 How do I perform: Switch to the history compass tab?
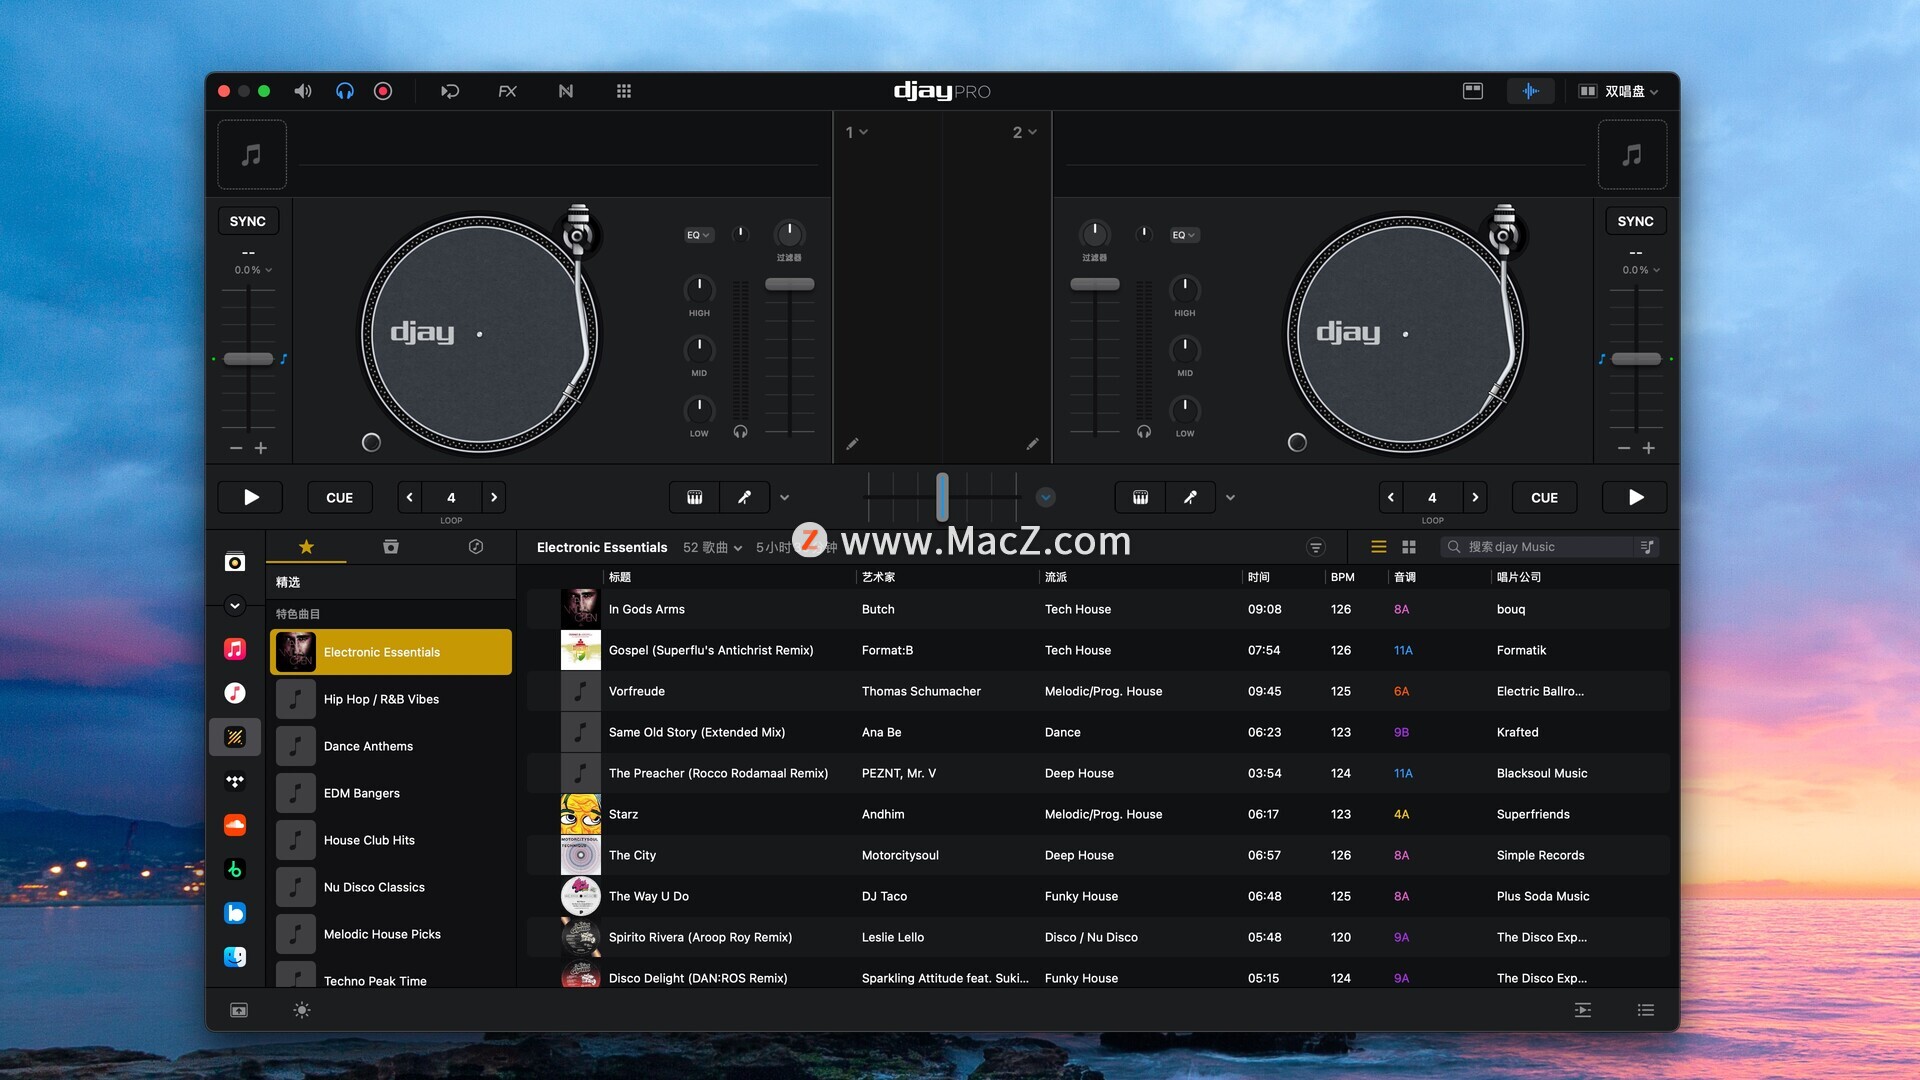476,547
